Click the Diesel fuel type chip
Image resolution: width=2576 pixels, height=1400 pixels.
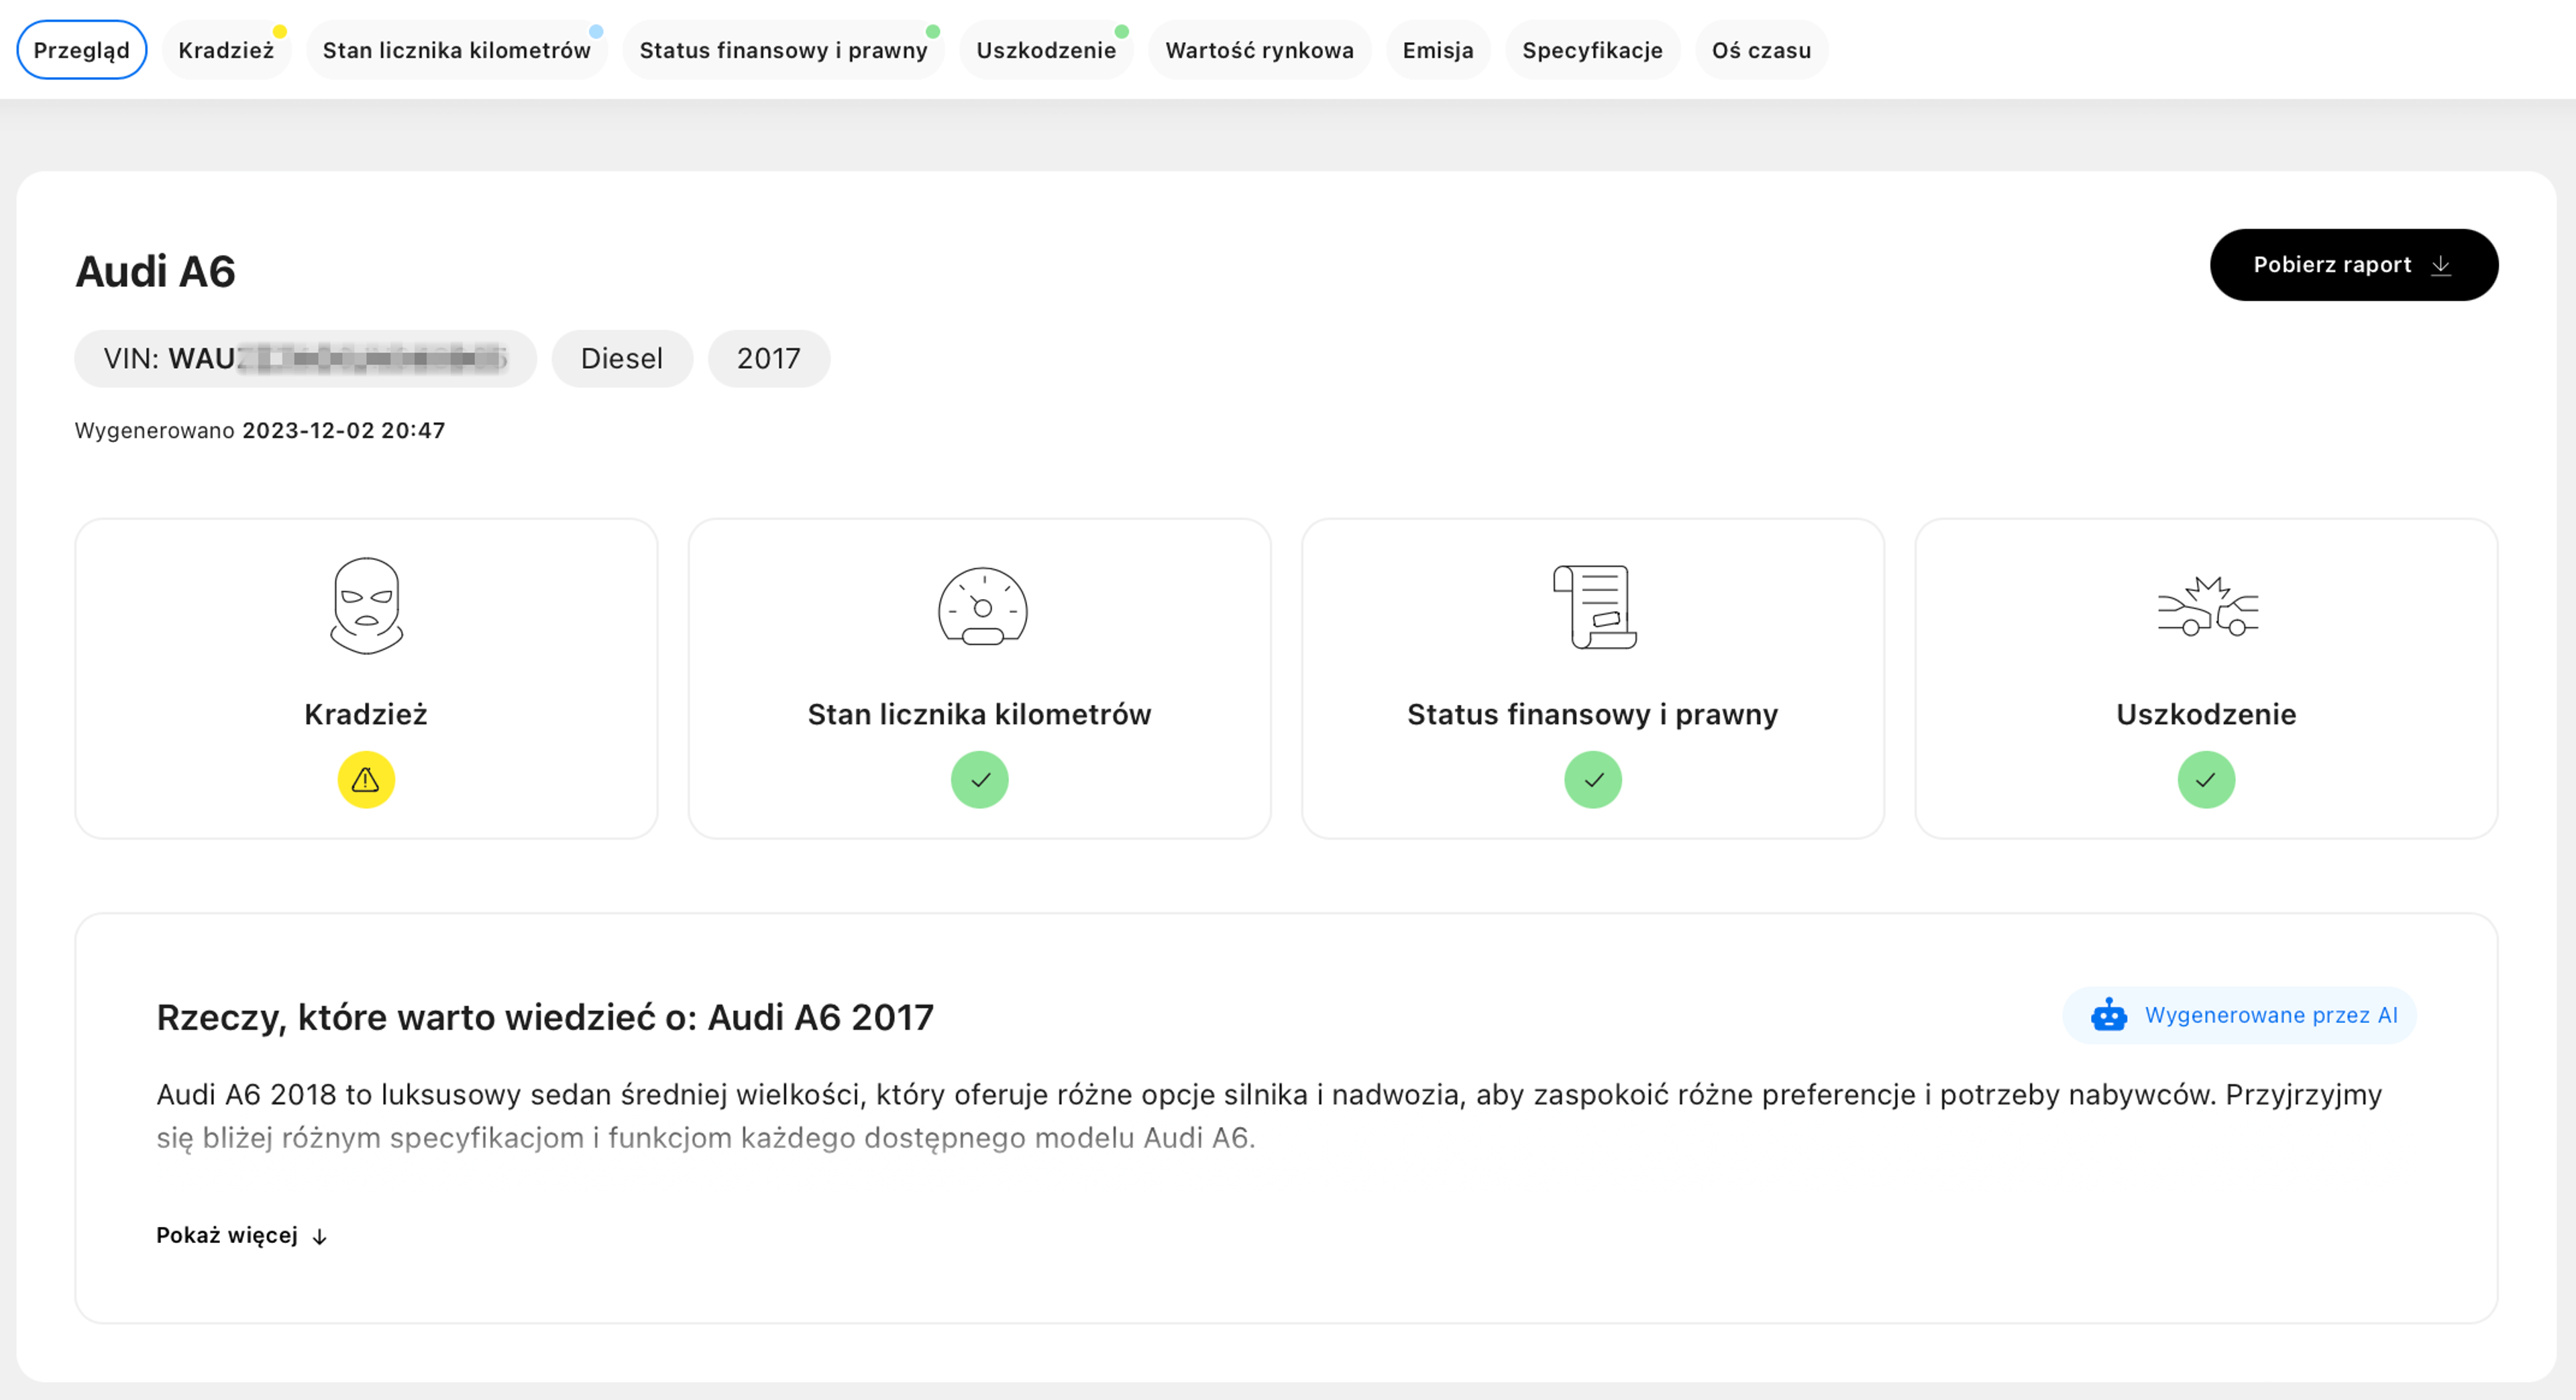click(621, 359)
